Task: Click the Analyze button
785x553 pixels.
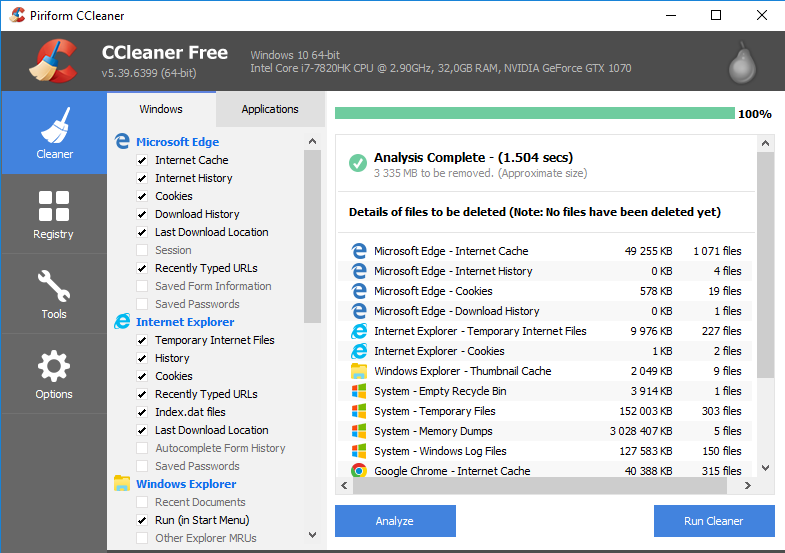Action: tap(396, 521)
